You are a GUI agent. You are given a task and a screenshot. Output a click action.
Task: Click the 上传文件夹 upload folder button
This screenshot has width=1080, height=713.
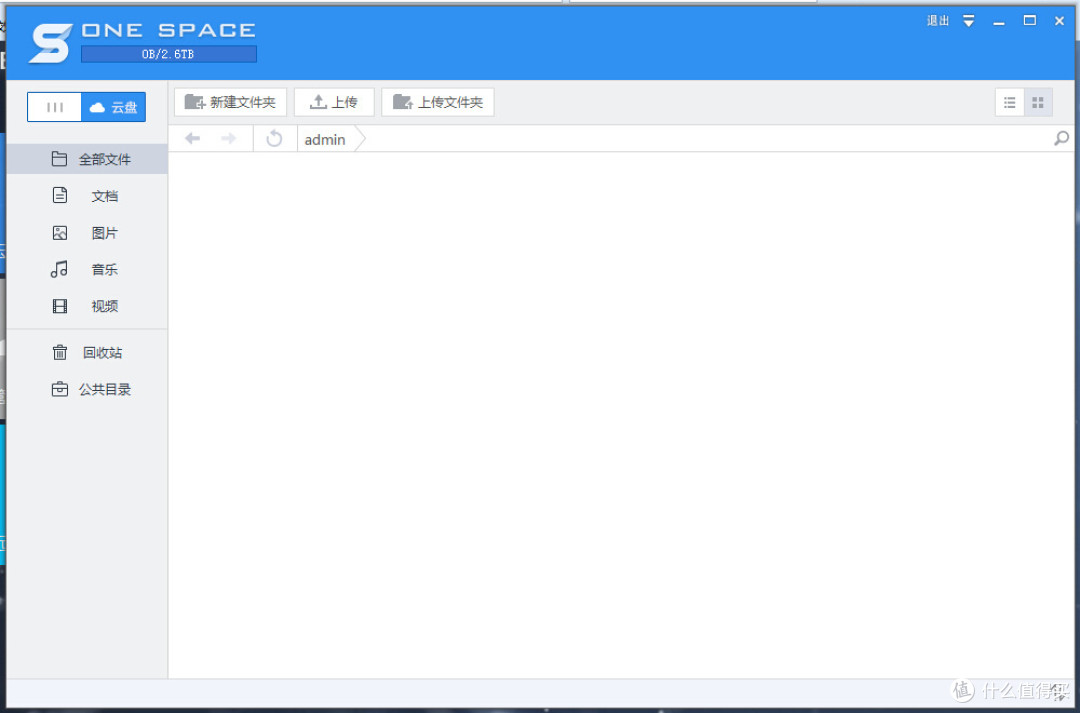(437, 102)
